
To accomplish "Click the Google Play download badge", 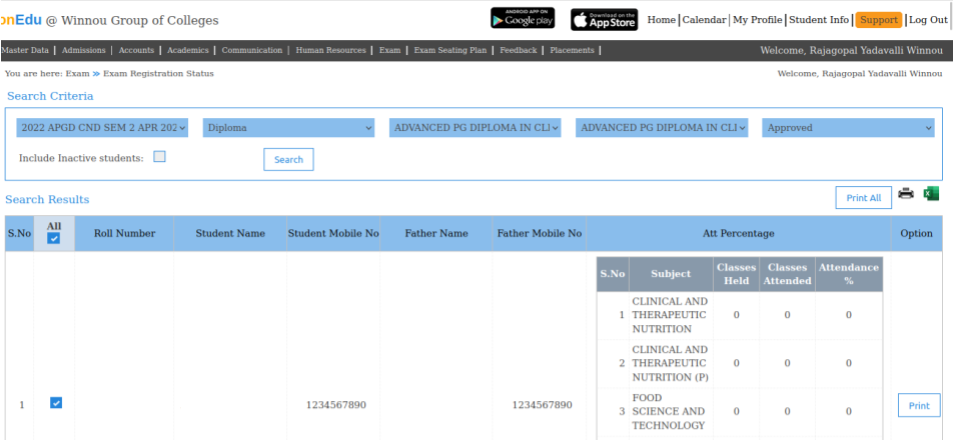I will (x=522, y=19).
